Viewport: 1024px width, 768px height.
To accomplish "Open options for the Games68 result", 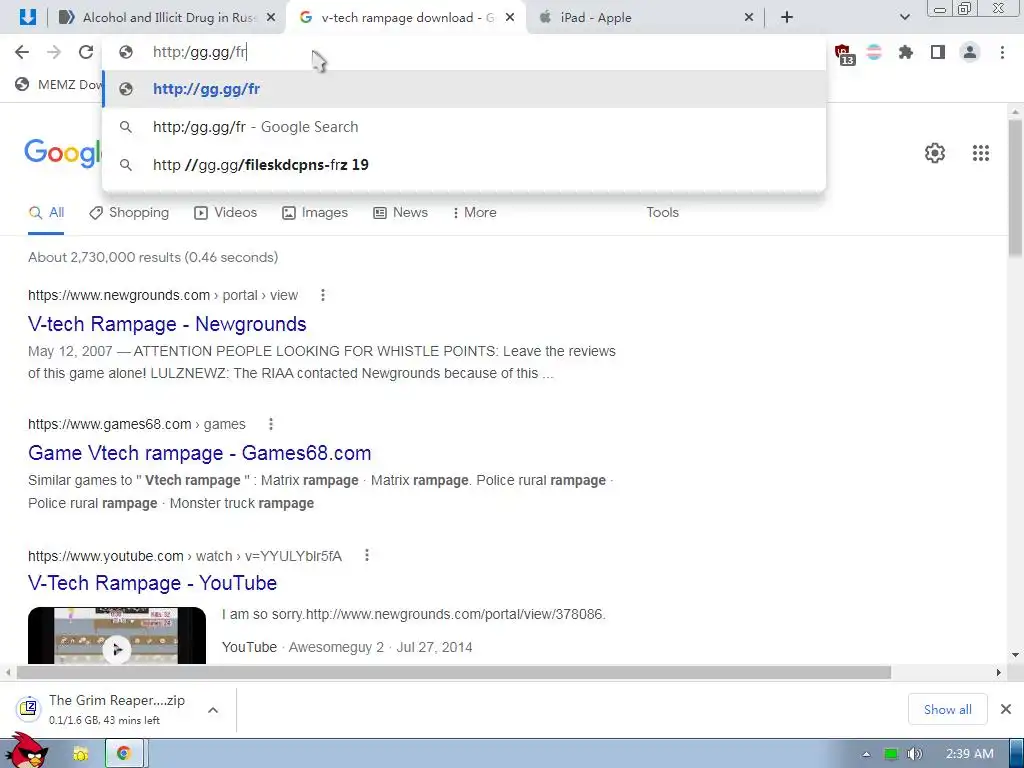I will [x=271, y=424].
